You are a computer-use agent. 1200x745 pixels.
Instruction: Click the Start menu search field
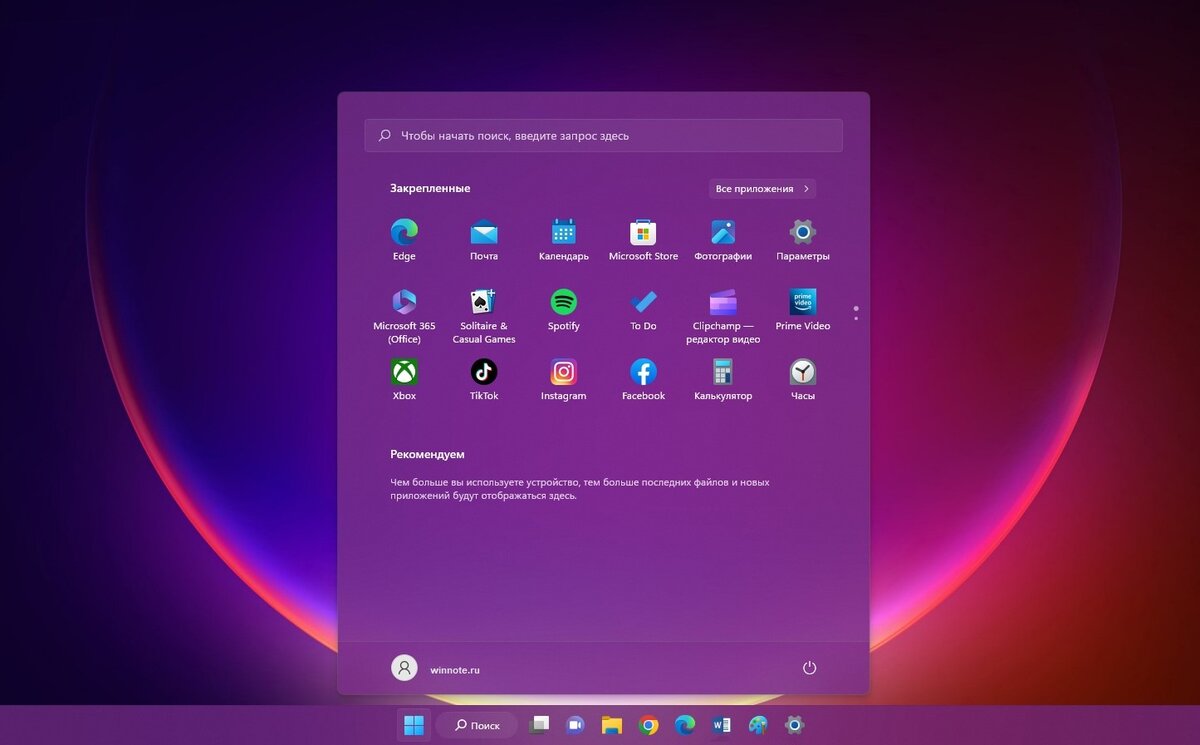603,136
